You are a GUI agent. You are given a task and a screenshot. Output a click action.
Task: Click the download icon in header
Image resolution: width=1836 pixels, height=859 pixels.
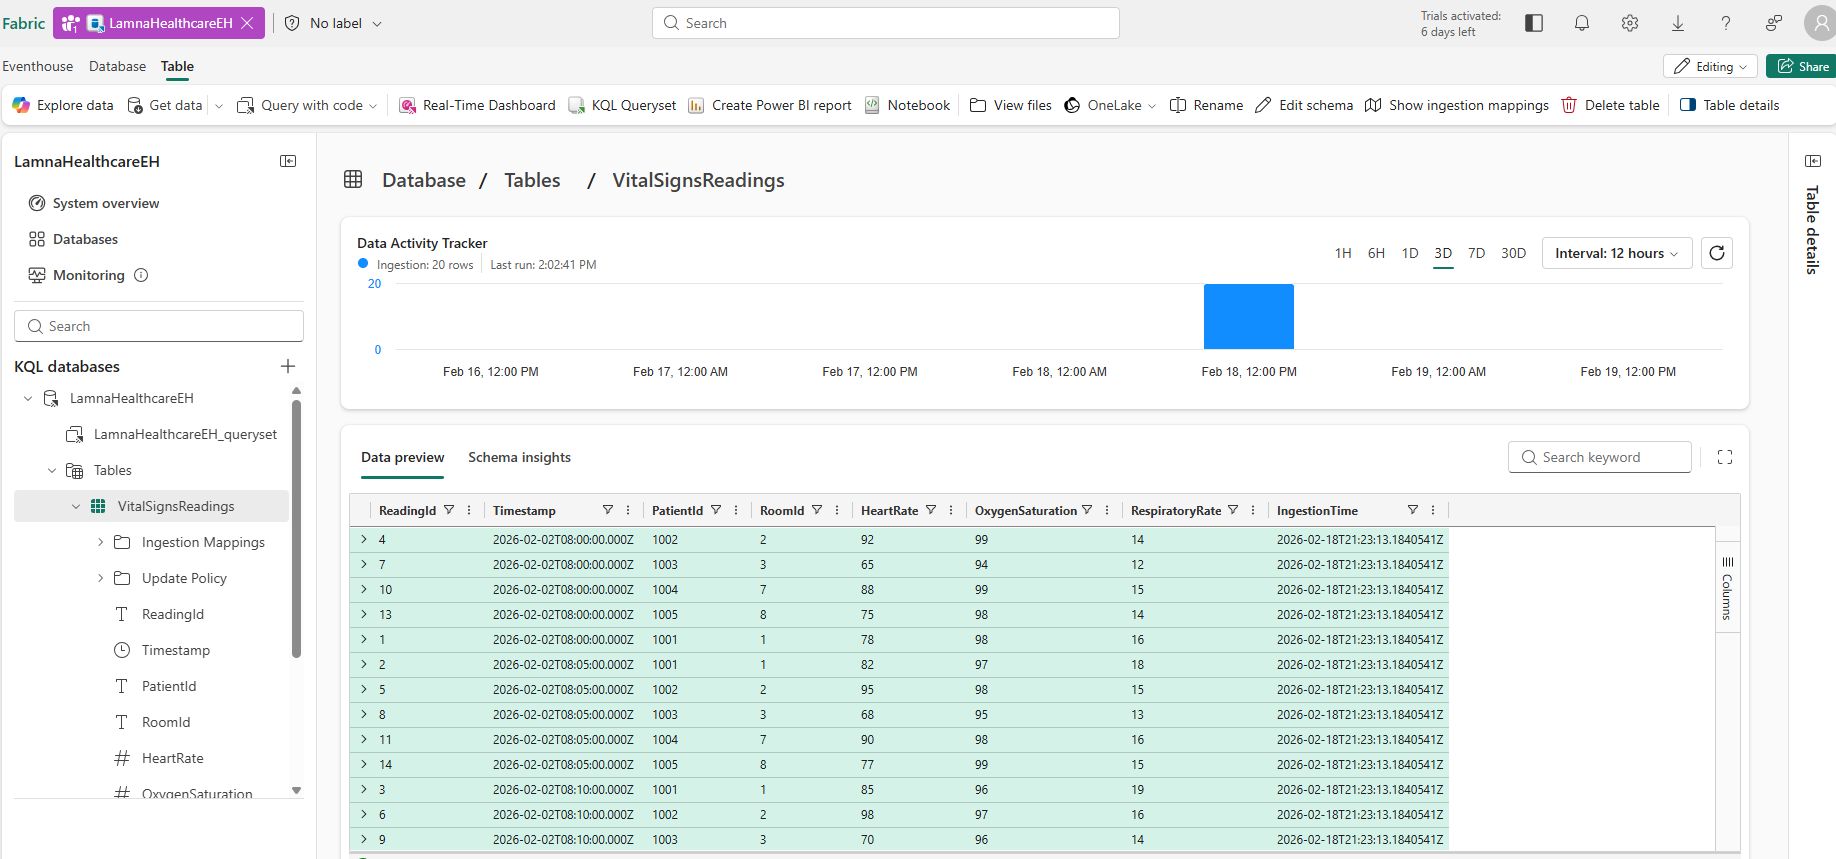1678,23
